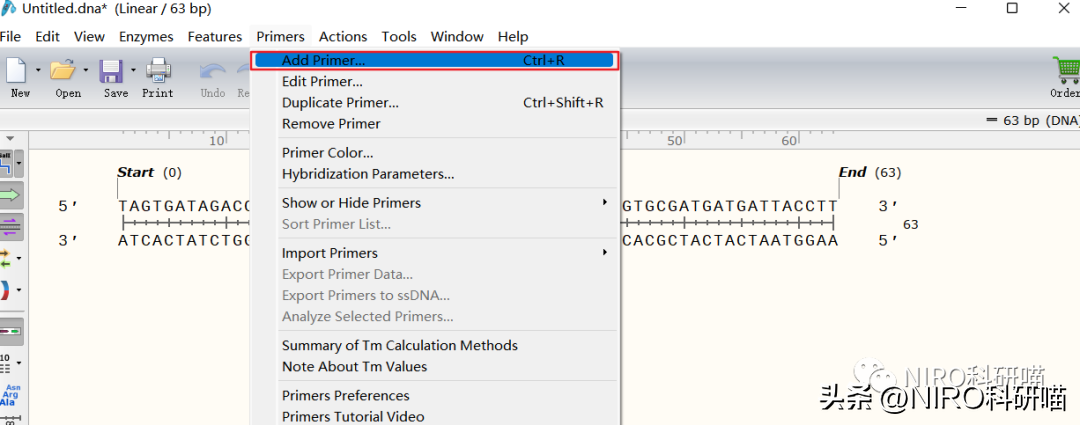
Task: Click the Save disk icon
Action: (112, 72)
